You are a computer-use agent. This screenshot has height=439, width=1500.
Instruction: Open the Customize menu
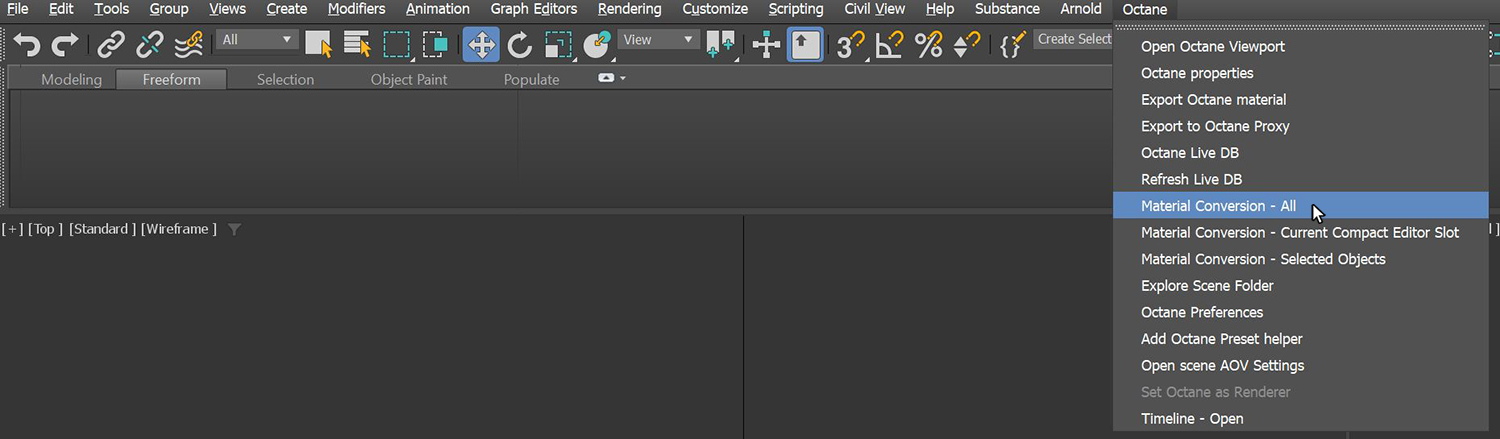pyautogui.click(x=715, y=9)
